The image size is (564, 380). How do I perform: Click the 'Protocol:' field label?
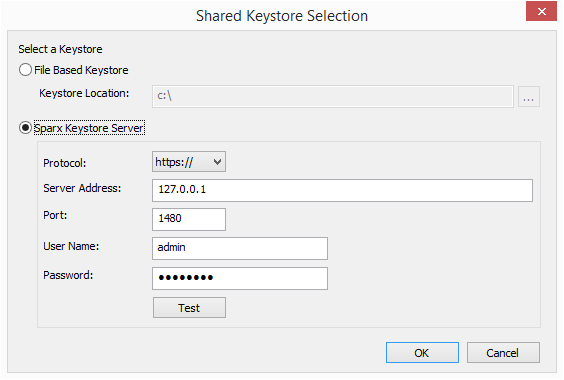64,163
